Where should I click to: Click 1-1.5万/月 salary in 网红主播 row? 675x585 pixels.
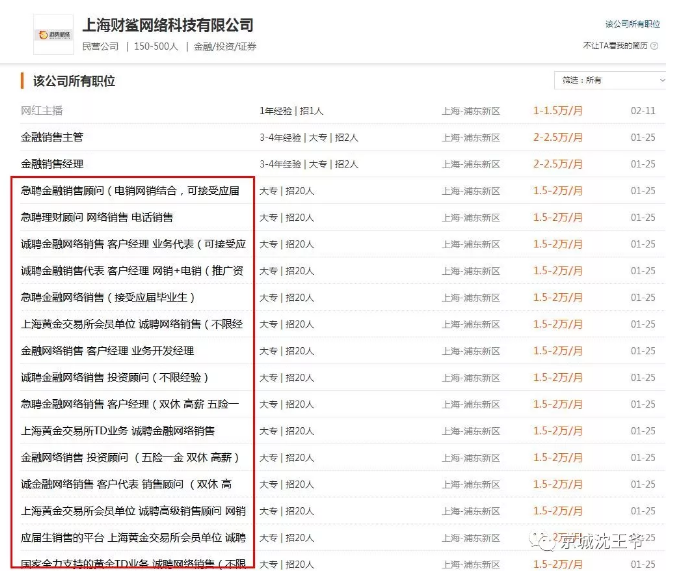[558, 111]
